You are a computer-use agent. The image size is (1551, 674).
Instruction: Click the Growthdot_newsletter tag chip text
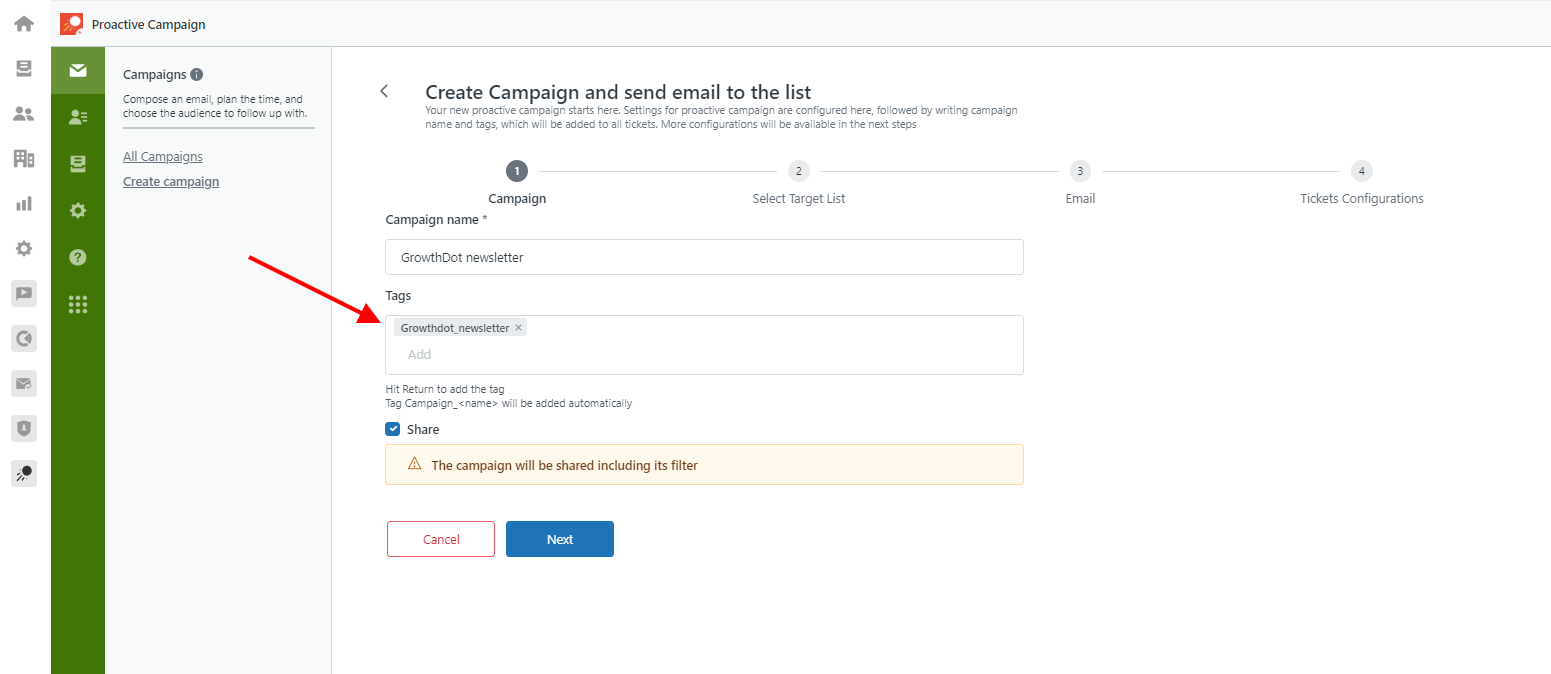(x=455, y=328)
